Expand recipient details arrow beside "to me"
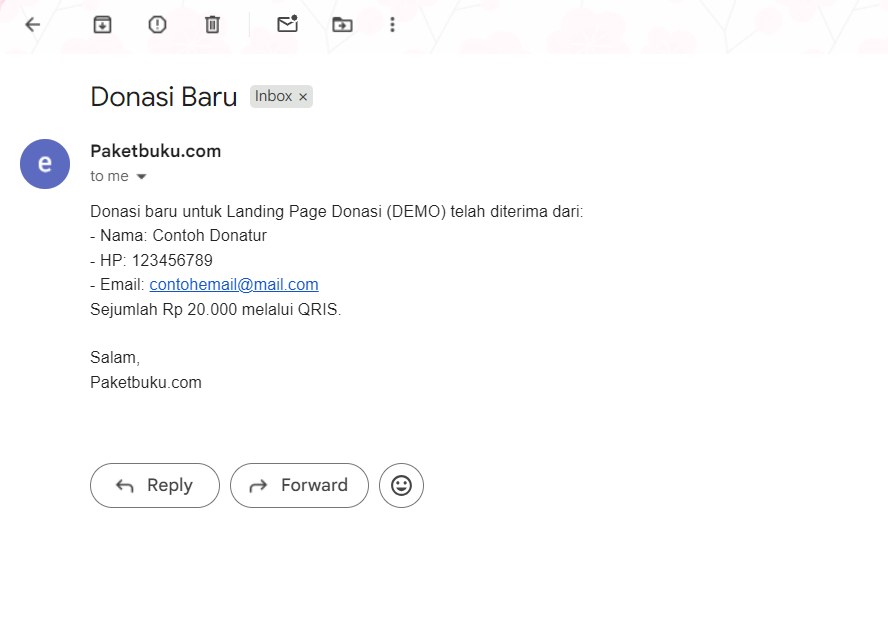 141,177
